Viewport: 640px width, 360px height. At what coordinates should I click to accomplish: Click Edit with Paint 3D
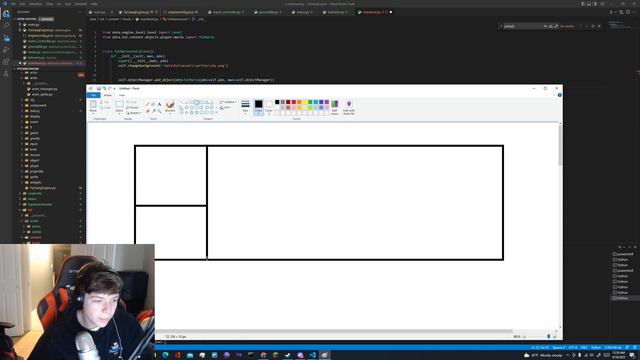349,107
